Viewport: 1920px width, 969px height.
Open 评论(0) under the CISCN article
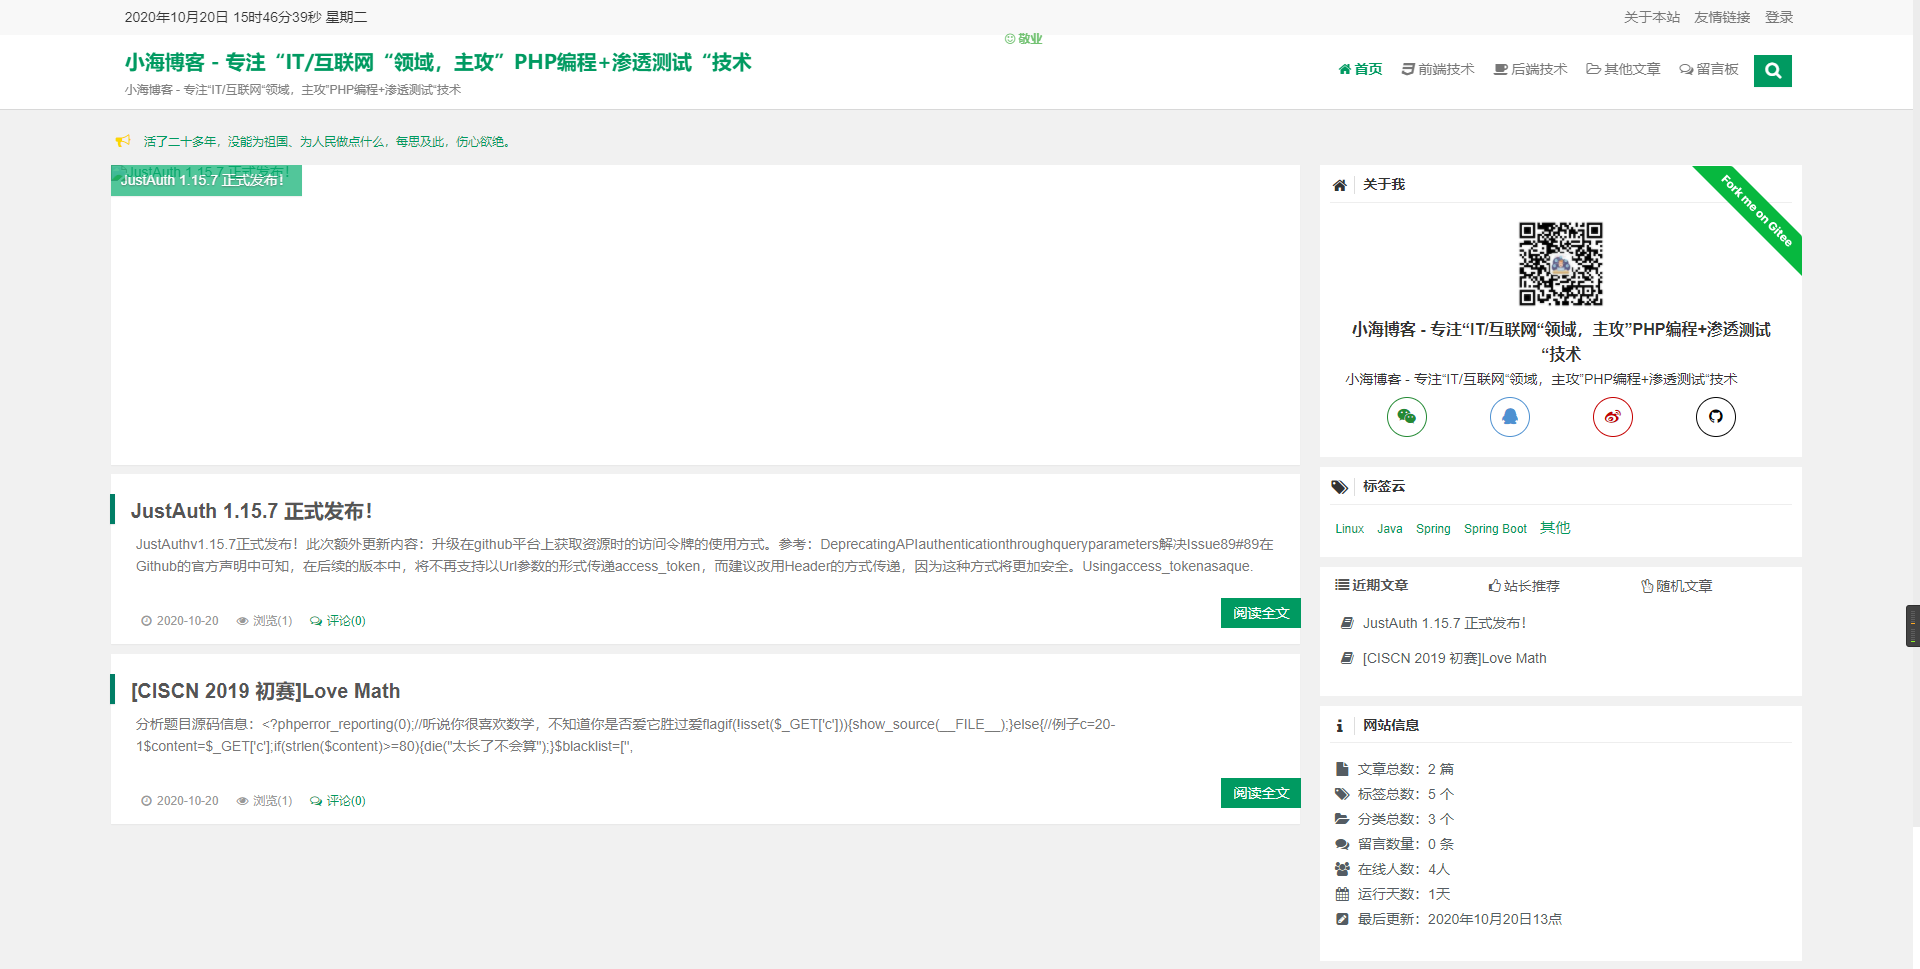(x=338, y=801)
